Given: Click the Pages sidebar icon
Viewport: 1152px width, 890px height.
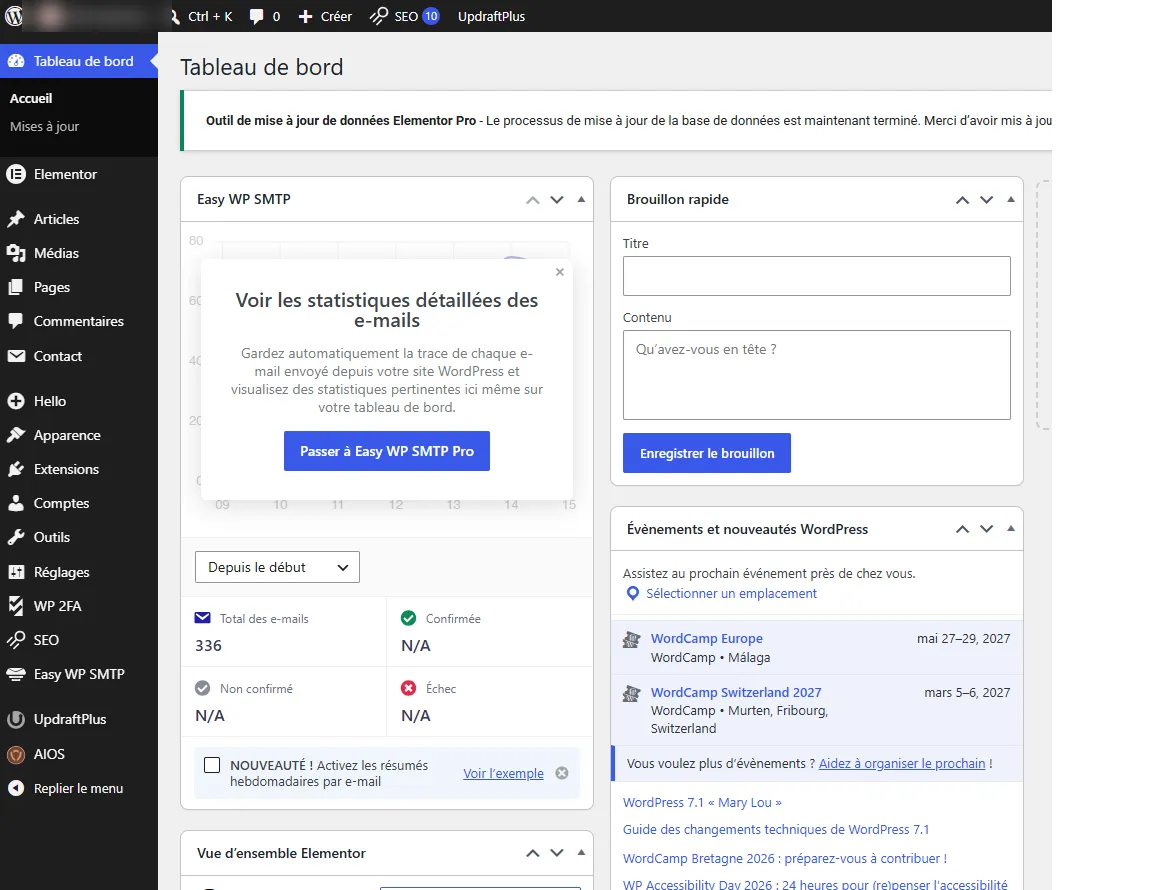Looking at the screenshot, I should coord(15,287).
